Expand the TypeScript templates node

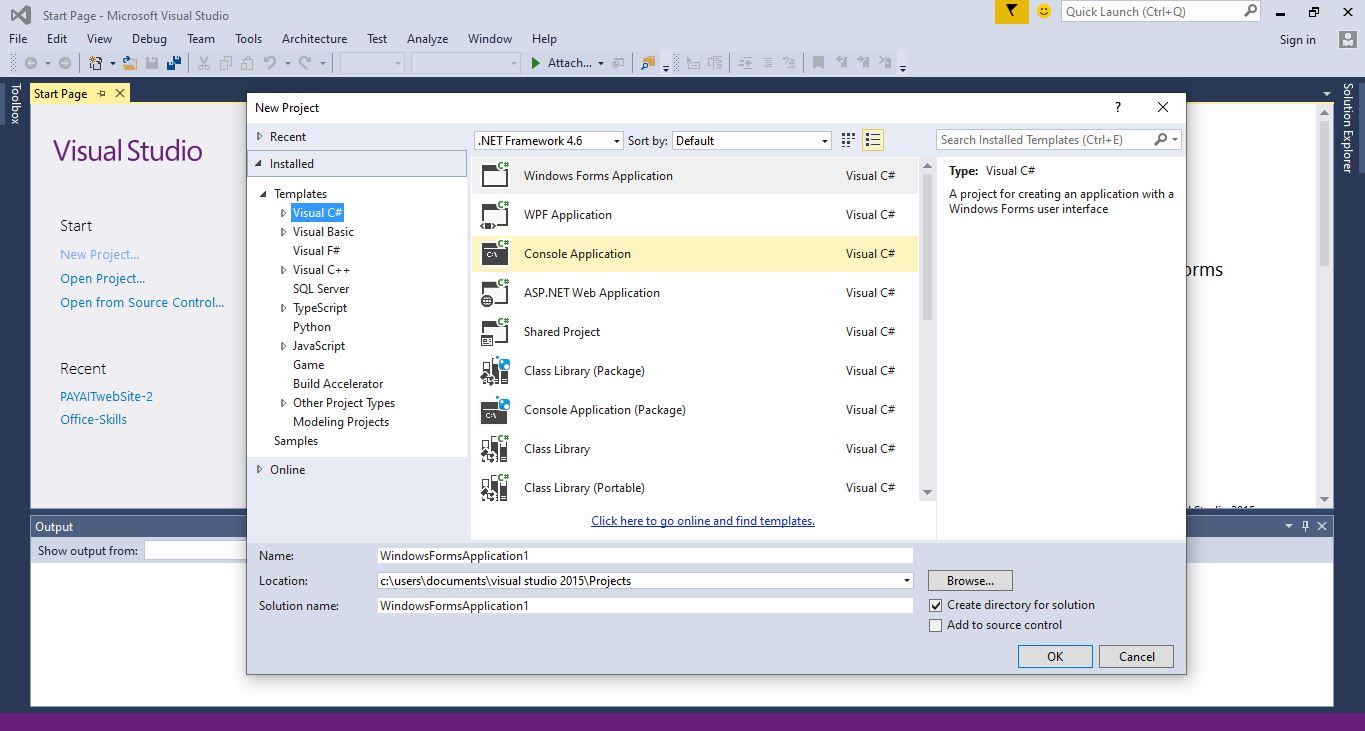284,308
